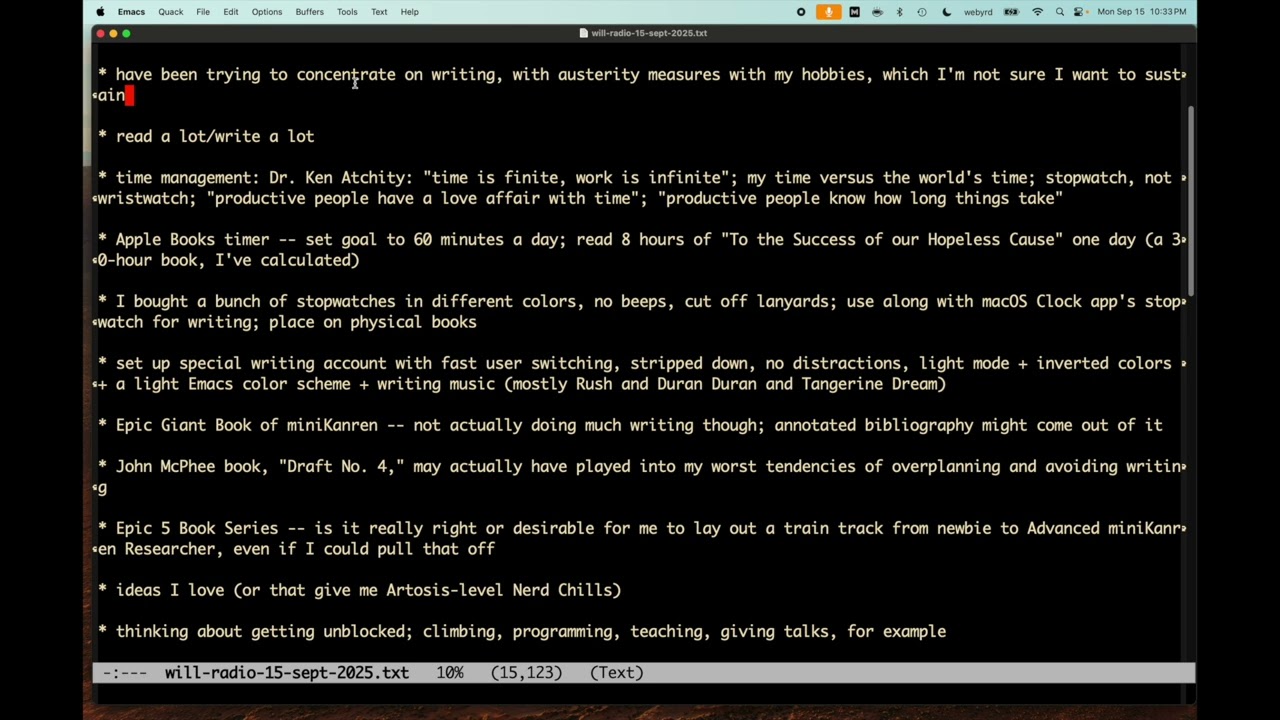Click on "John McPhee book" text
Viewport: 1280px width, 720px height.
[x=188, y=467]
